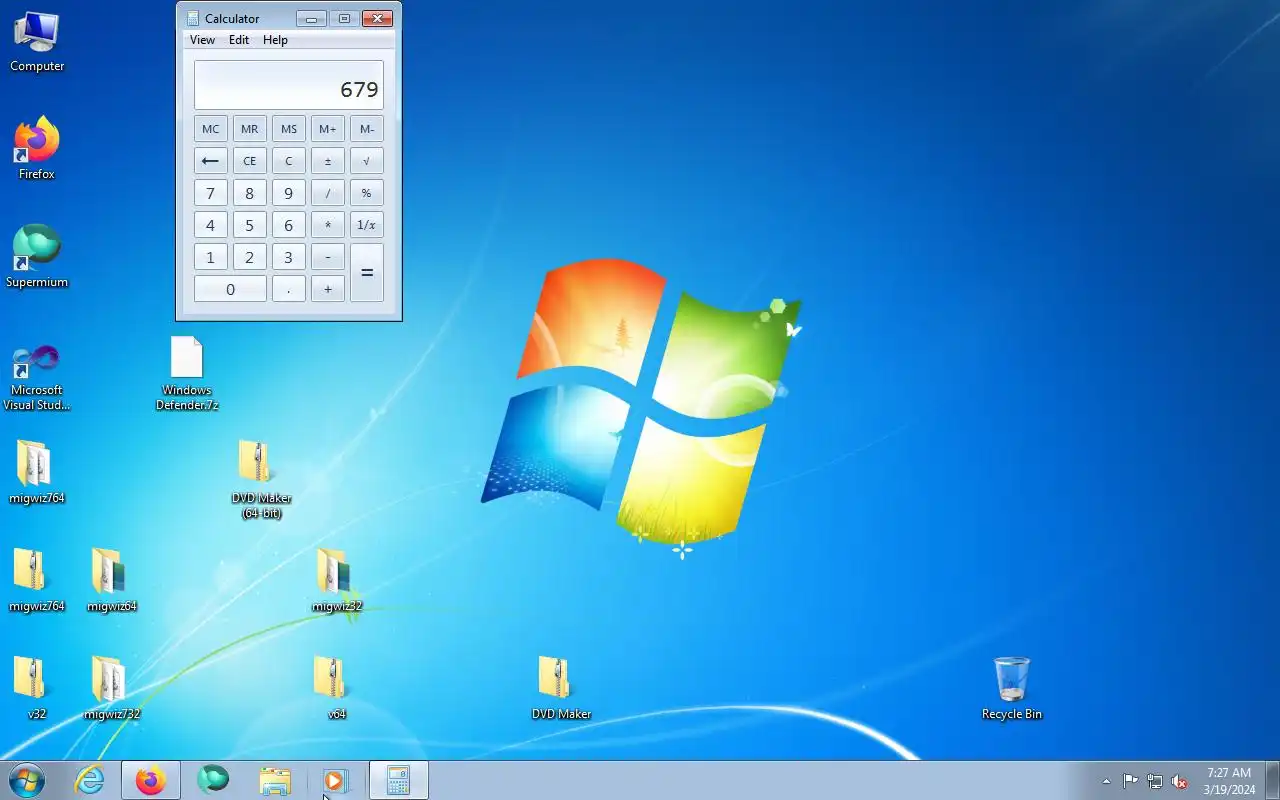
Task: Click the CE clear entry button
Action: click(249, 161)
